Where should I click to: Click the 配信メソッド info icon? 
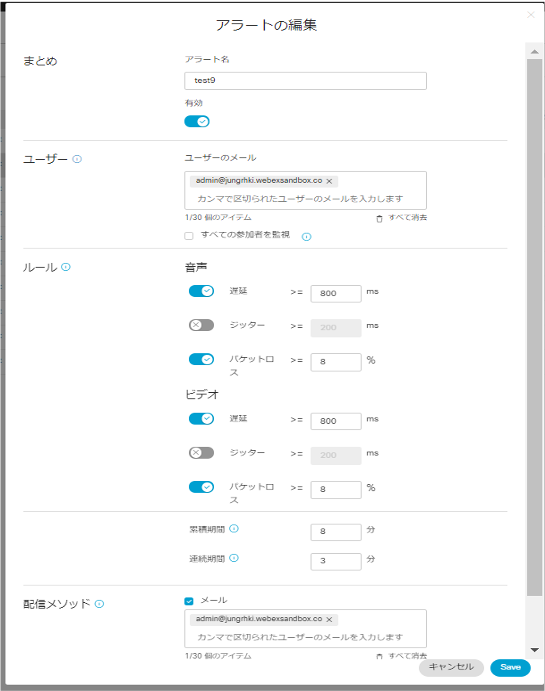100,604
